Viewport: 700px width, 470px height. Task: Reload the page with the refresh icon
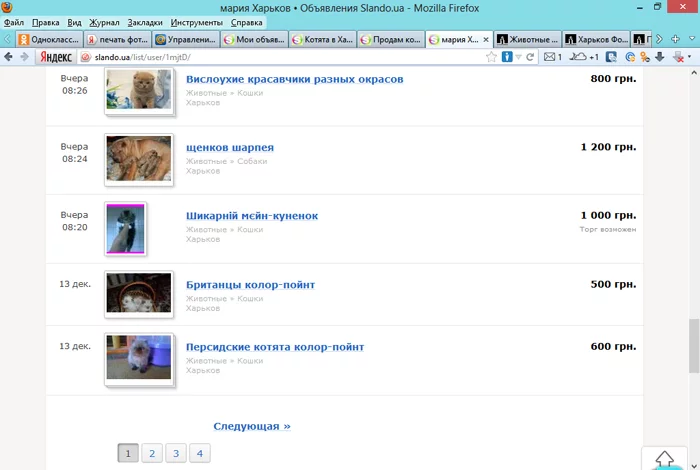tap(530, 57)
